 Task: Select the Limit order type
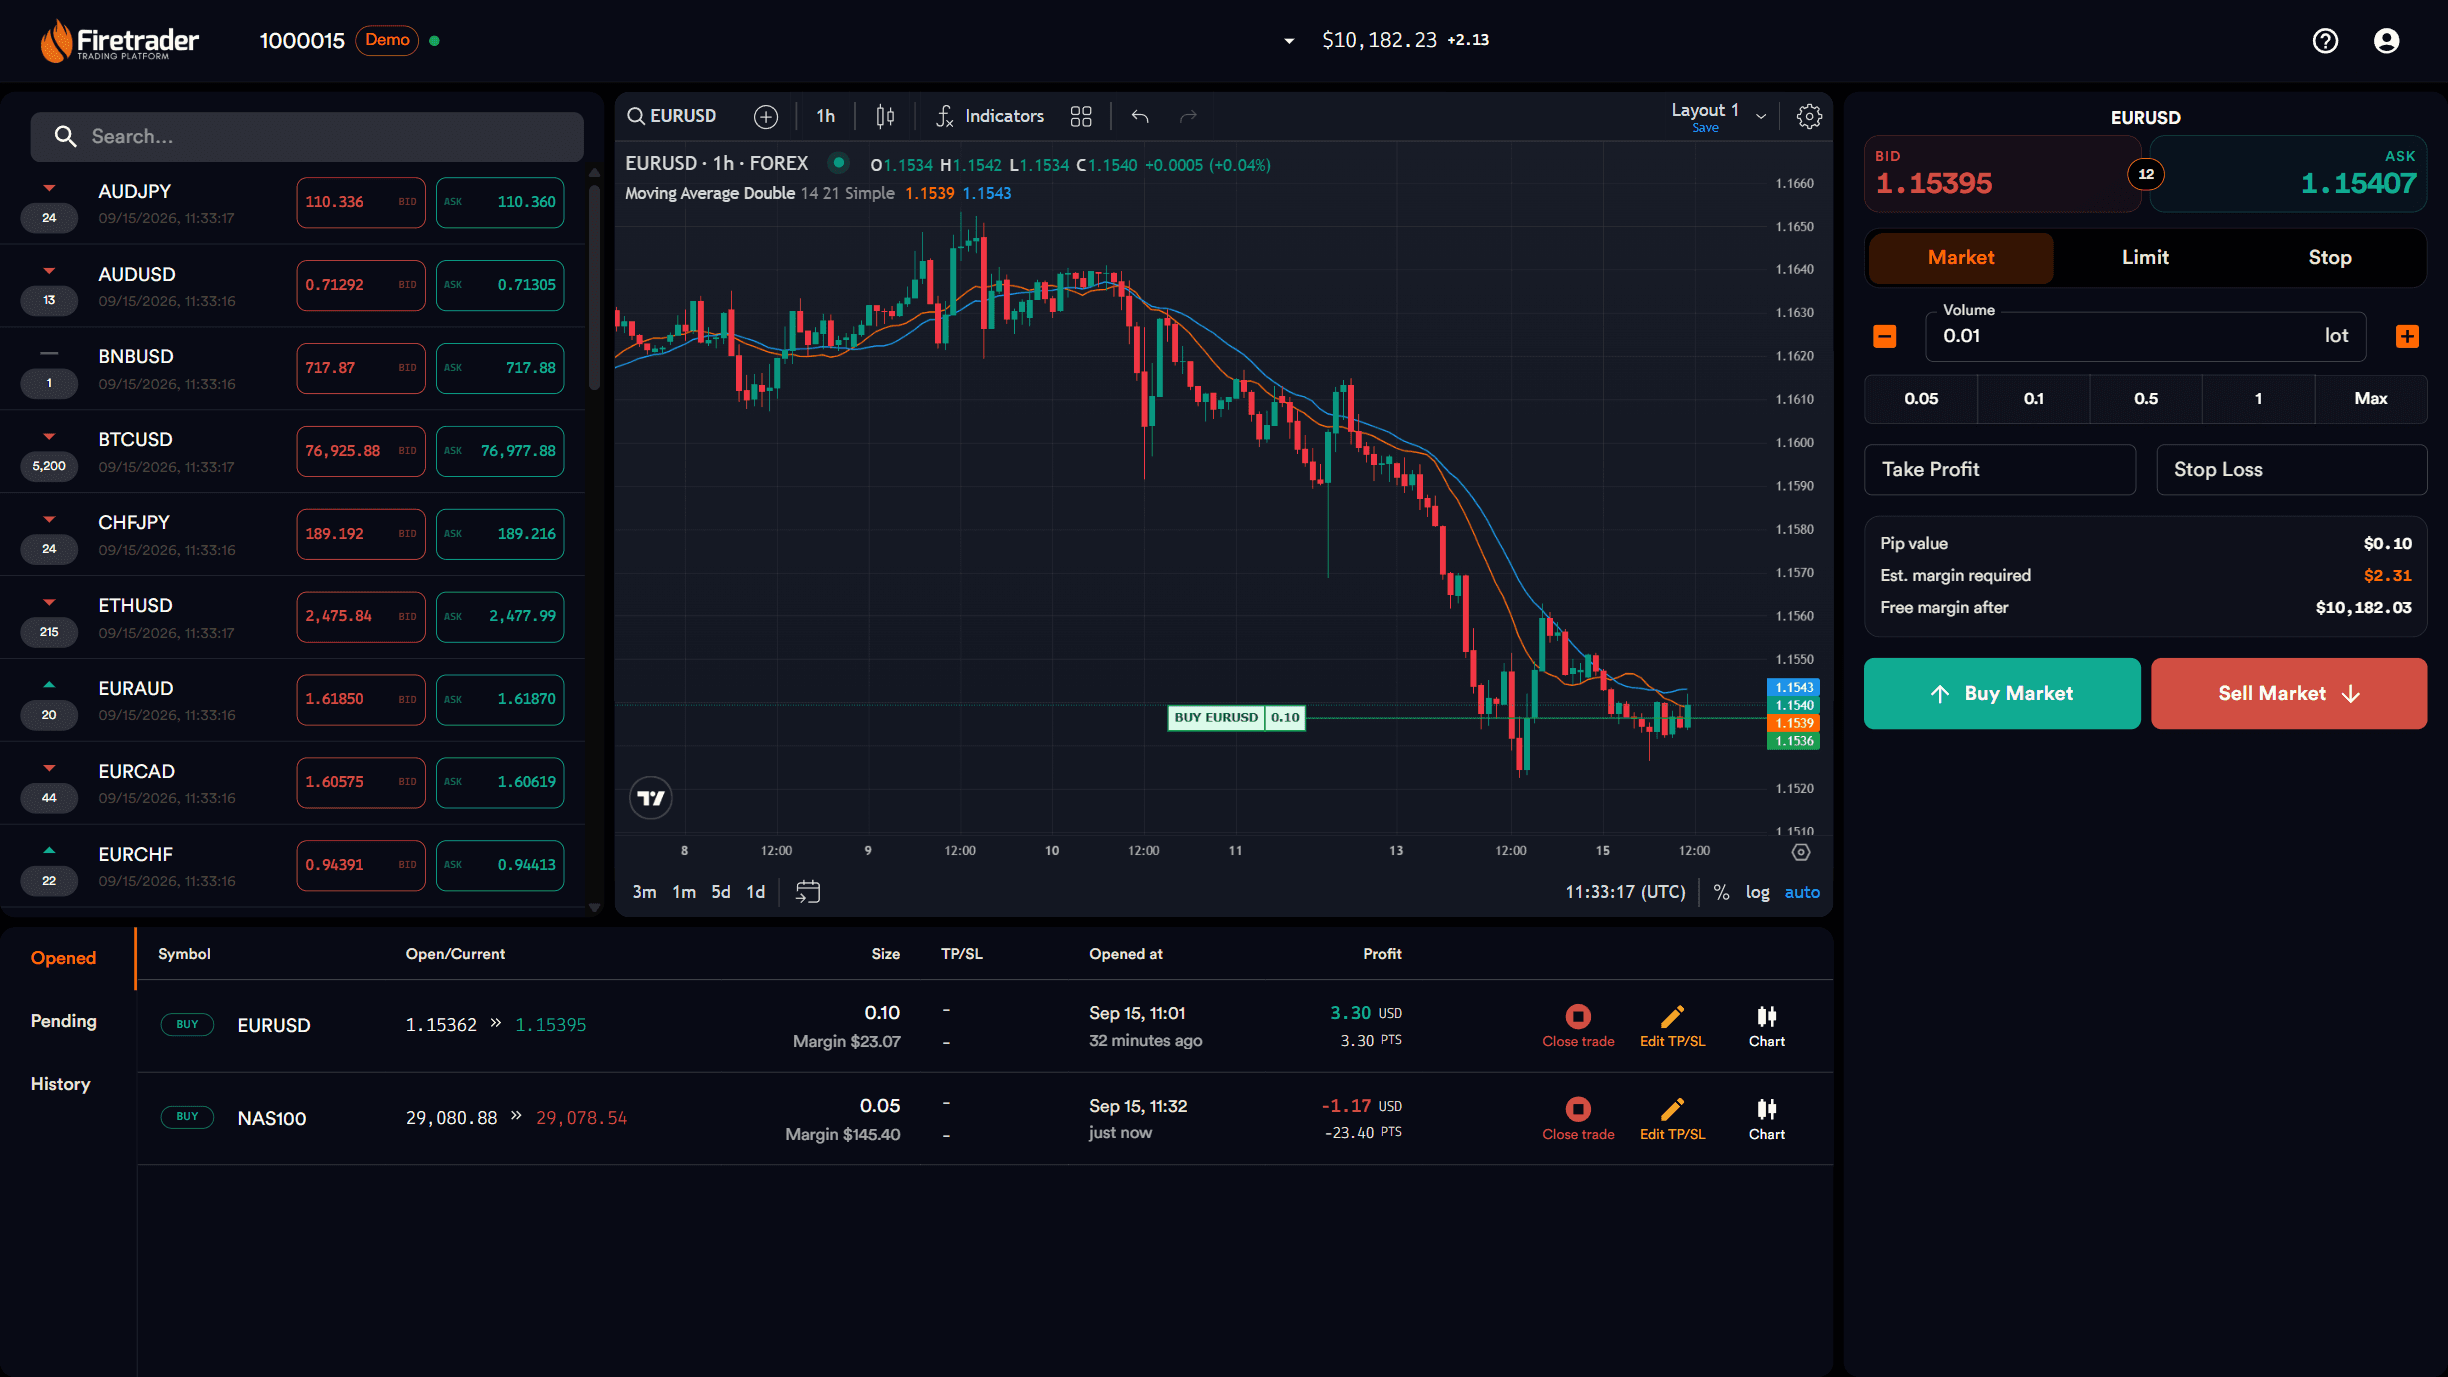click(x=2145, y=258)
